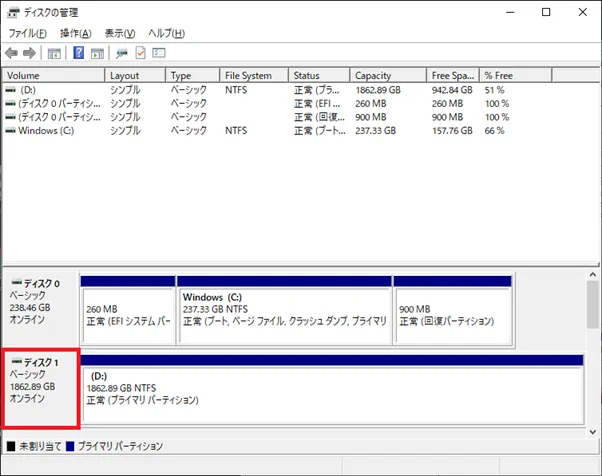This screenshot has width=602, height=476.
Task: Select the (D:) volume row
Action: (x=277, y=90)
